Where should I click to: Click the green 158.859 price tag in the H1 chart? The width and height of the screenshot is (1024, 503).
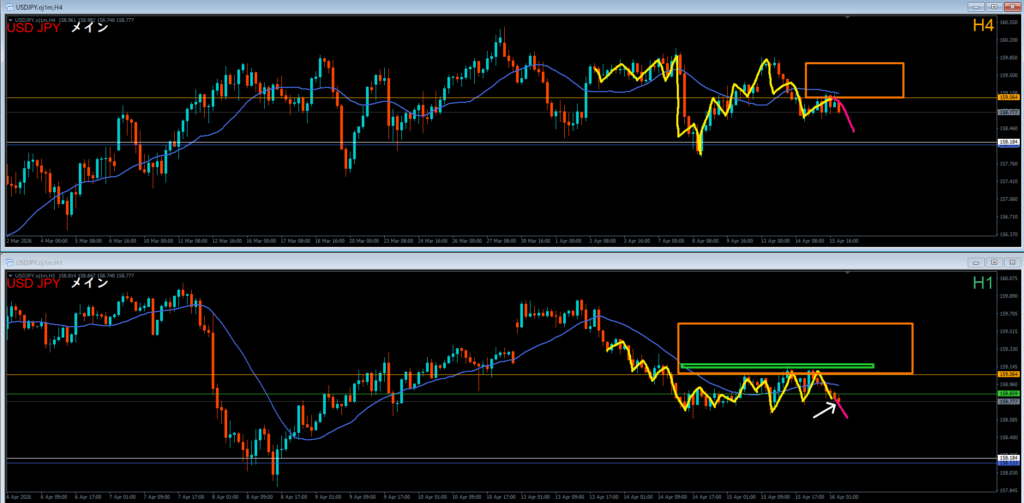(x=1008, y=394)
